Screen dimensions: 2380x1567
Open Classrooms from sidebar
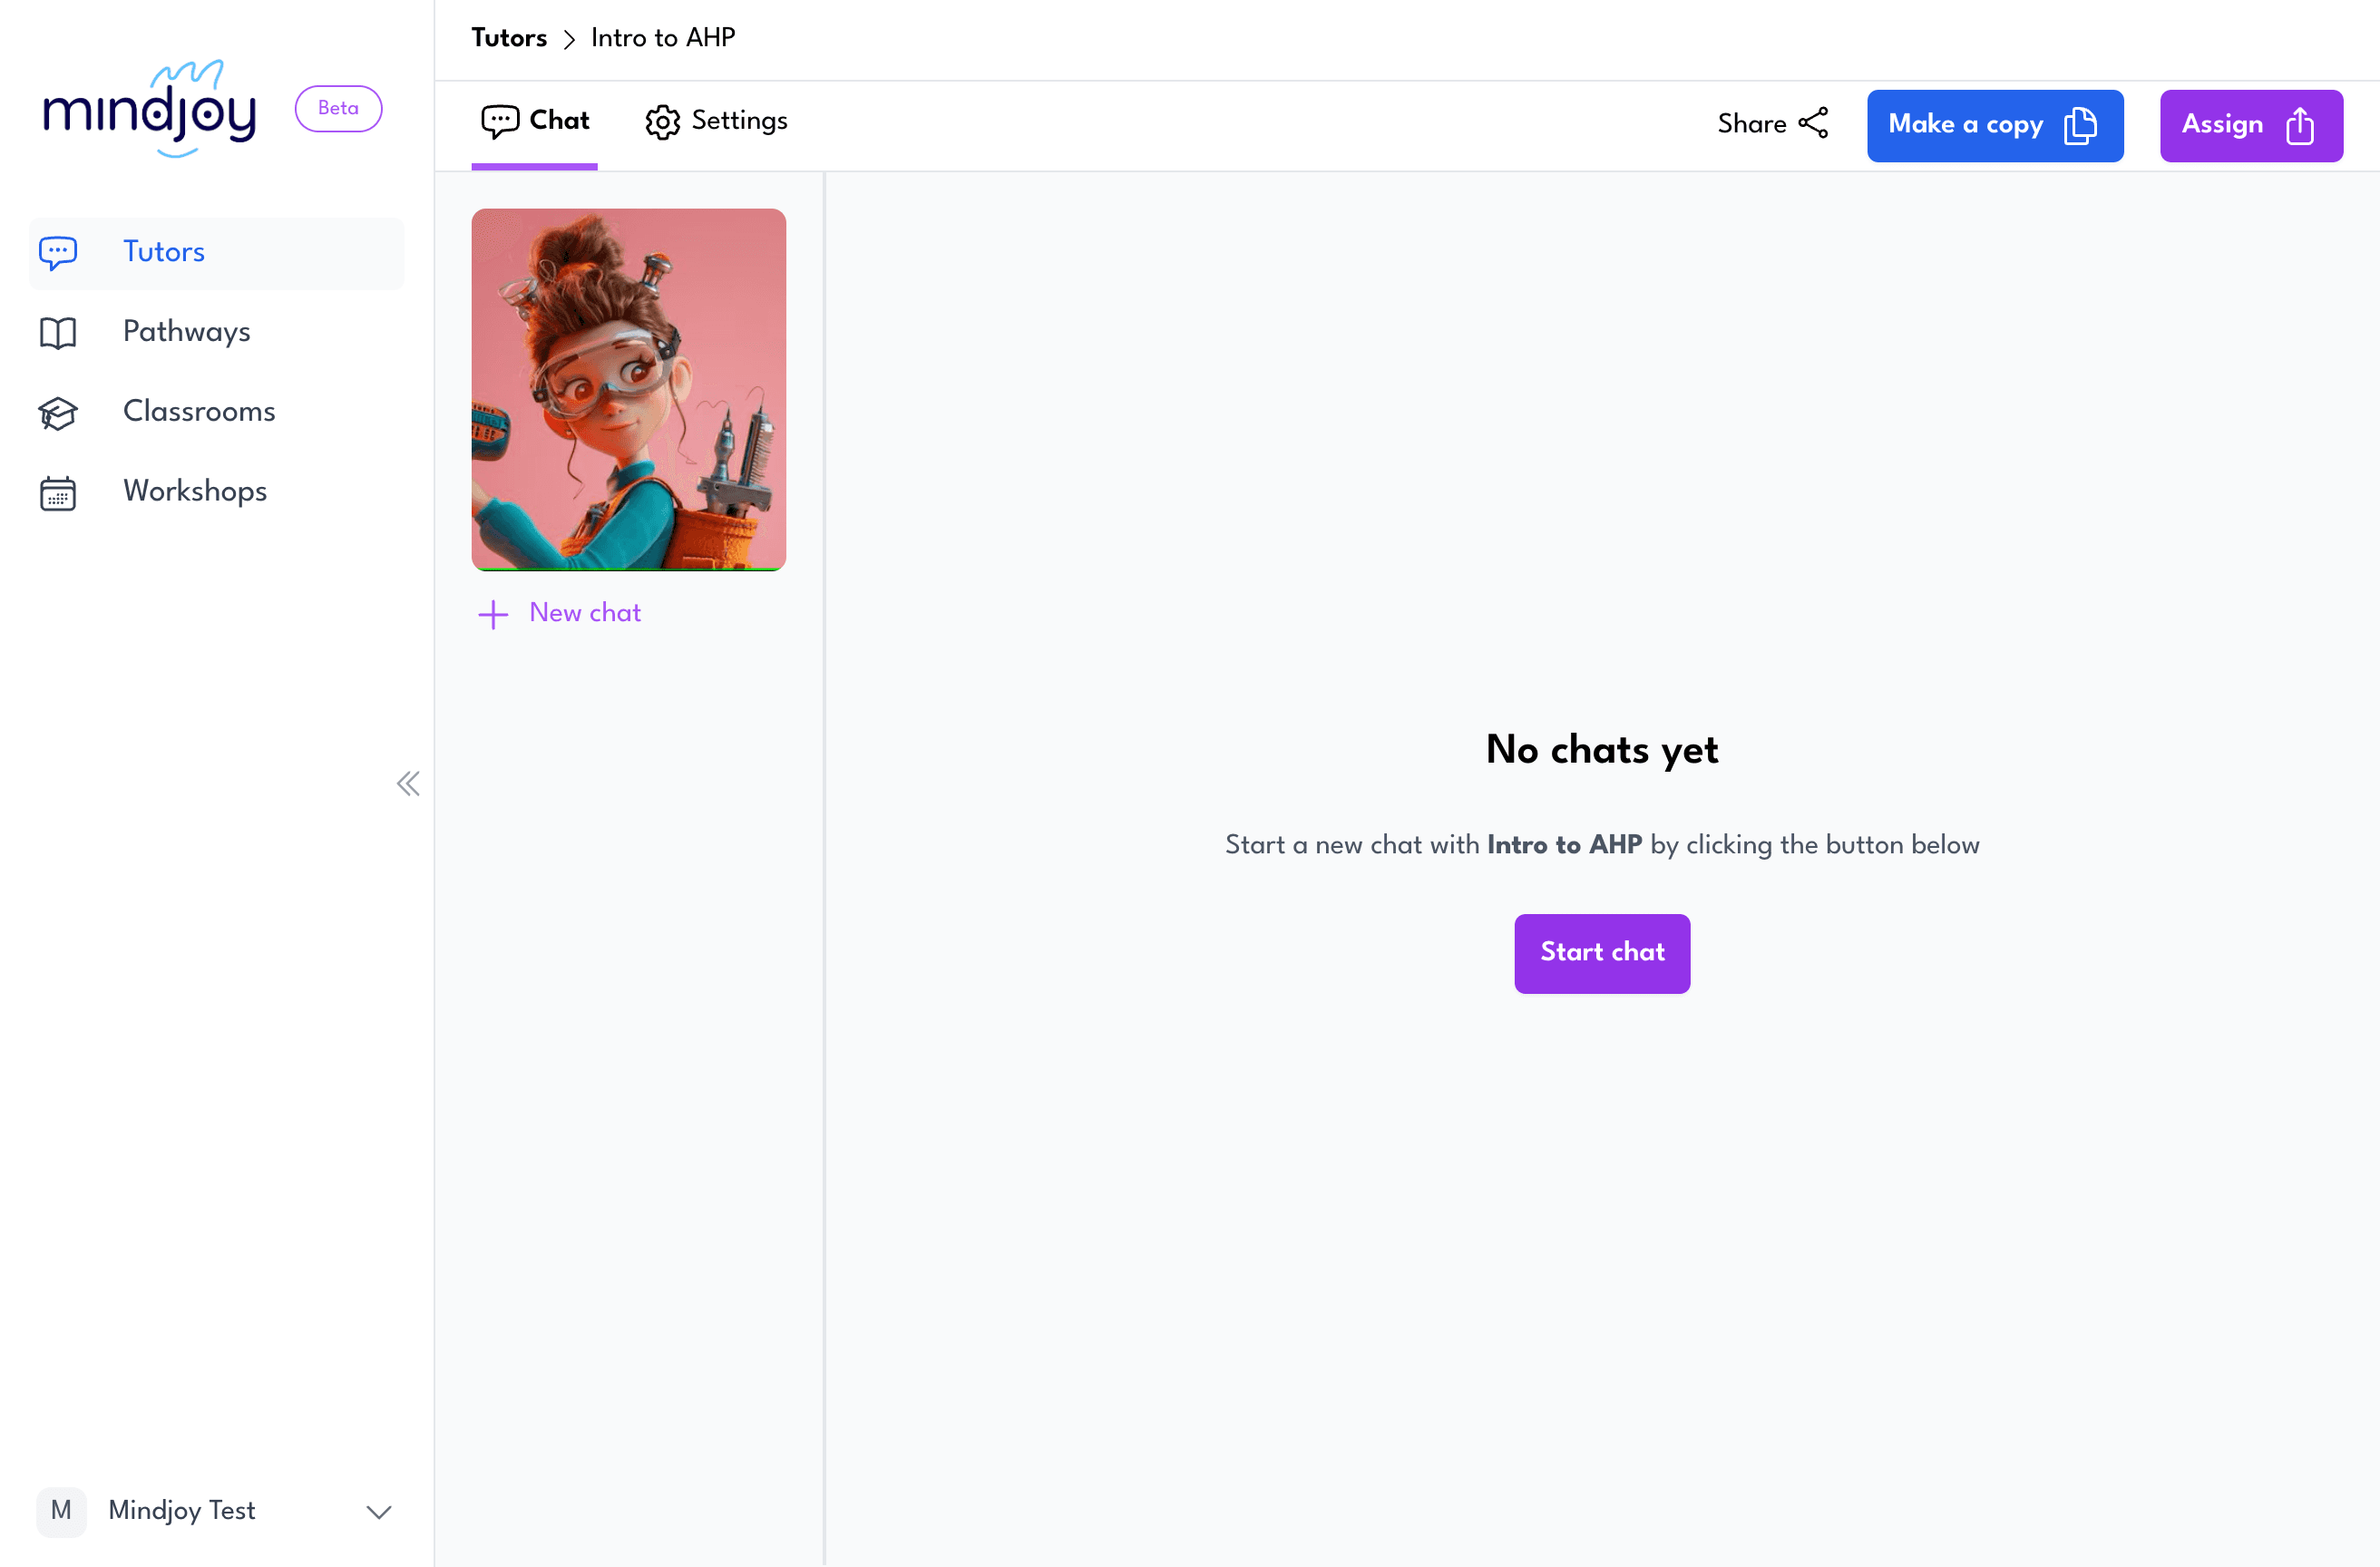pyautogui.click(x=216, y=412)
